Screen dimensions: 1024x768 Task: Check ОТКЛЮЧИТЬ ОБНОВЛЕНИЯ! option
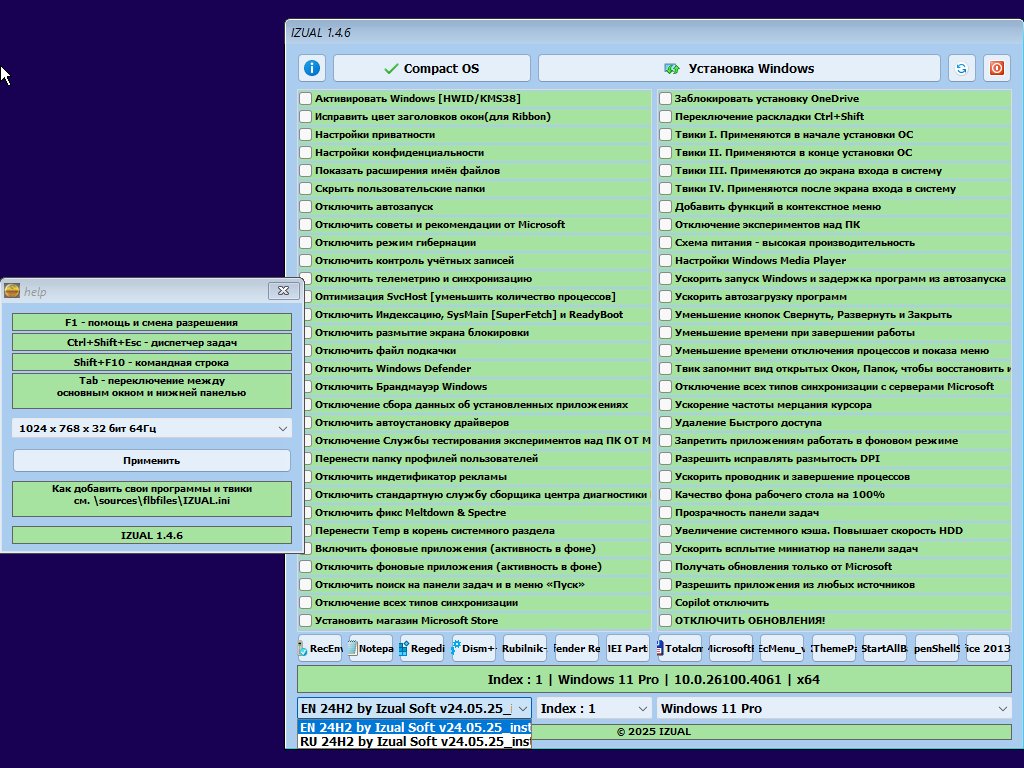pos(665,620)
